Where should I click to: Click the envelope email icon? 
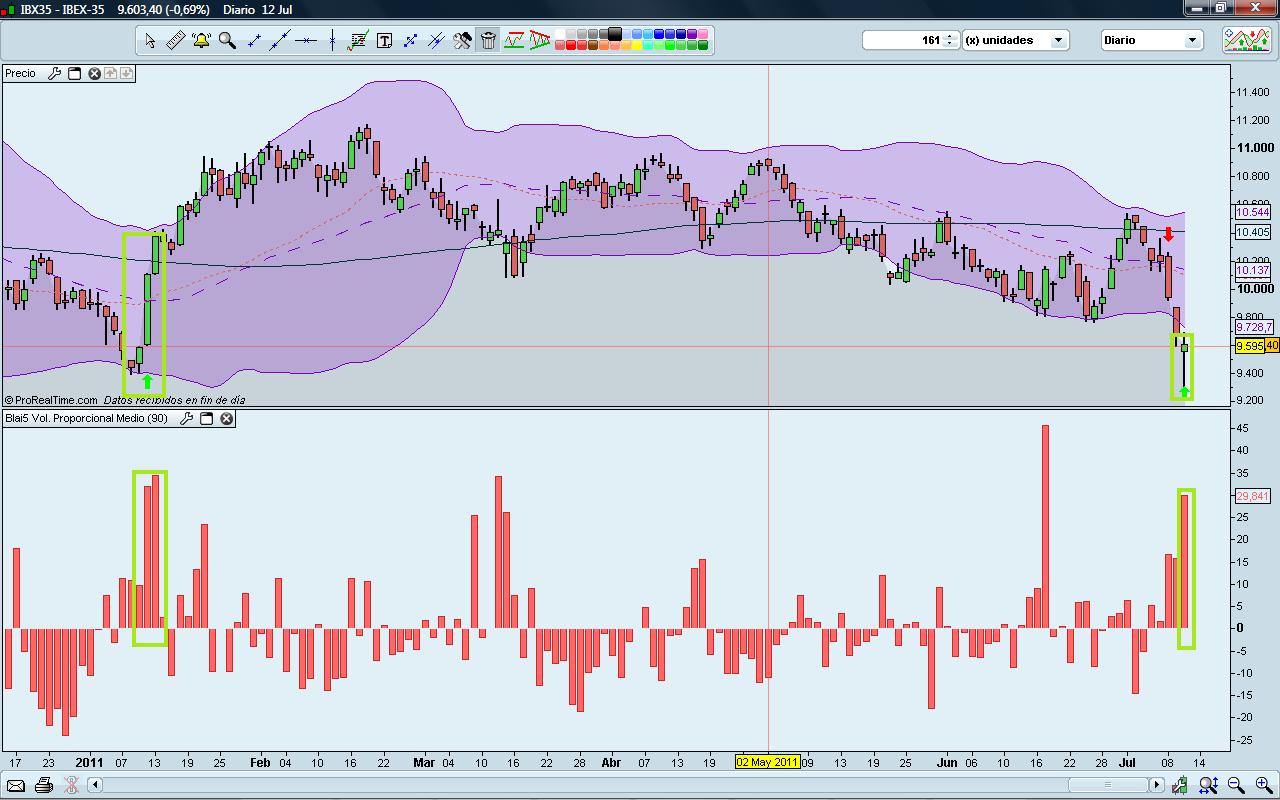tap(16, 785)
